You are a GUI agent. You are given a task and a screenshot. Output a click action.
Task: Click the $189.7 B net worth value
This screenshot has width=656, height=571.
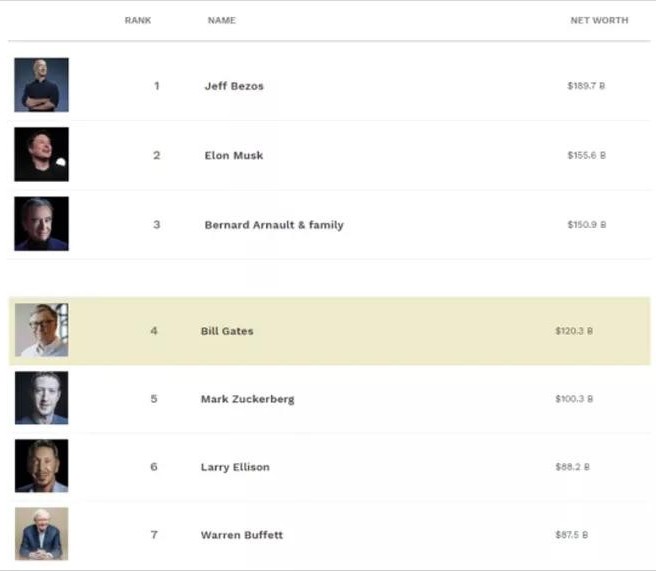click(586, 86)
